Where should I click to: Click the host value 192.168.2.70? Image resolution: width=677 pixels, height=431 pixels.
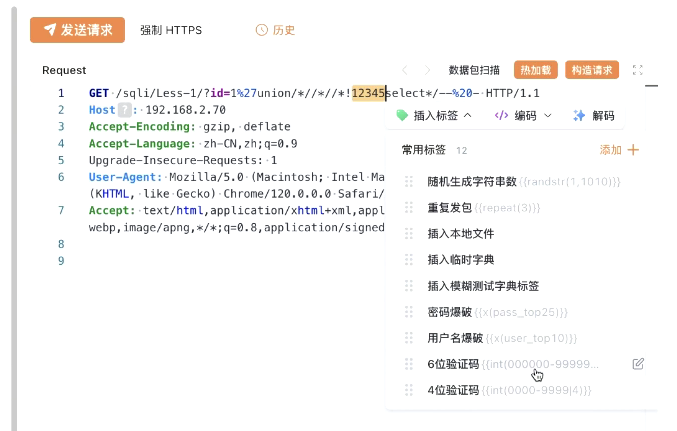pyautogui.click(x=186, y=110)
